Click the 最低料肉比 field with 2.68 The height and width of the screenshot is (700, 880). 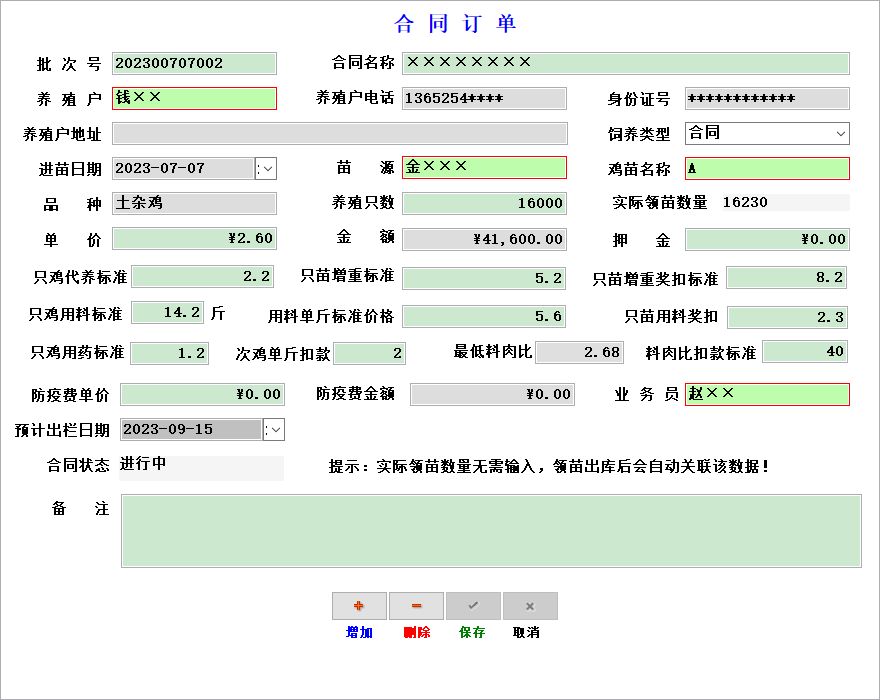coord(580,353)
